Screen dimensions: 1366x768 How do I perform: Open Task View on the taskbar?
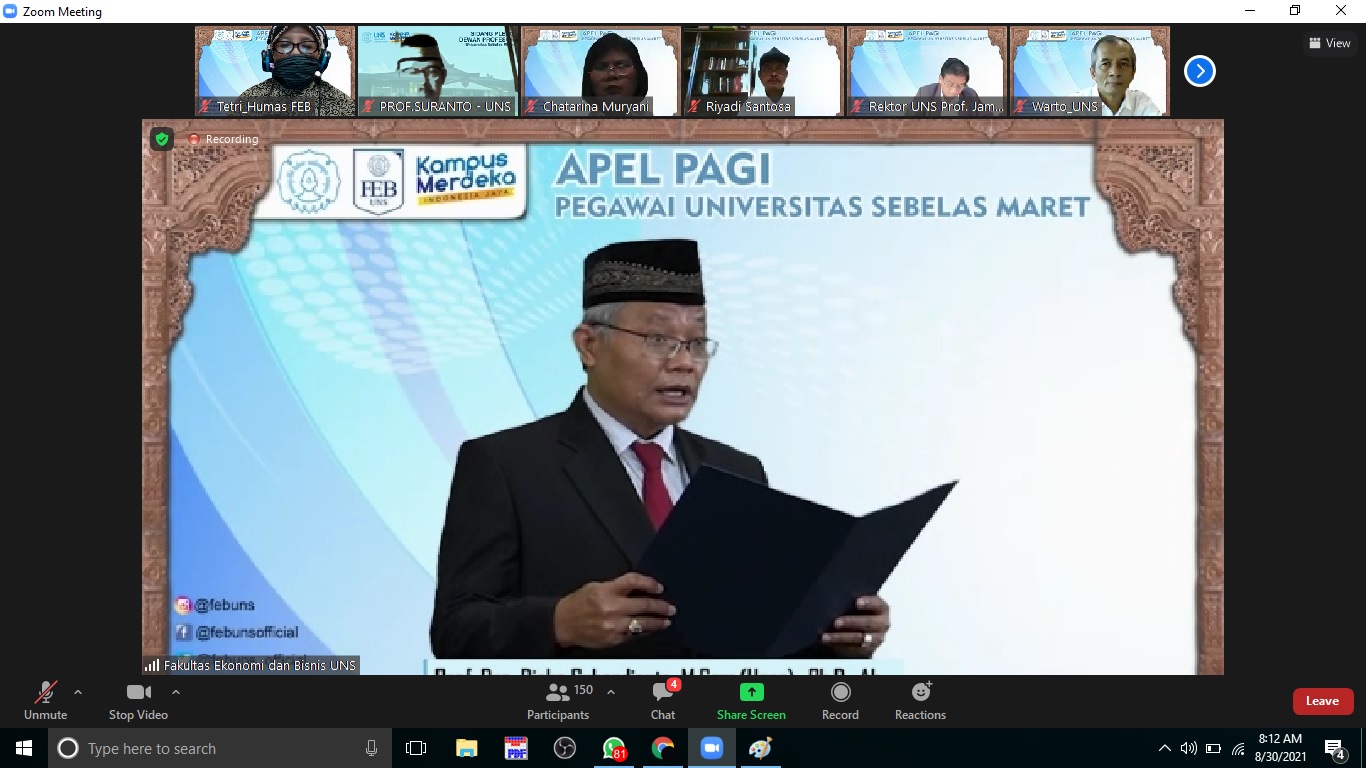click(x=416, y=748)
